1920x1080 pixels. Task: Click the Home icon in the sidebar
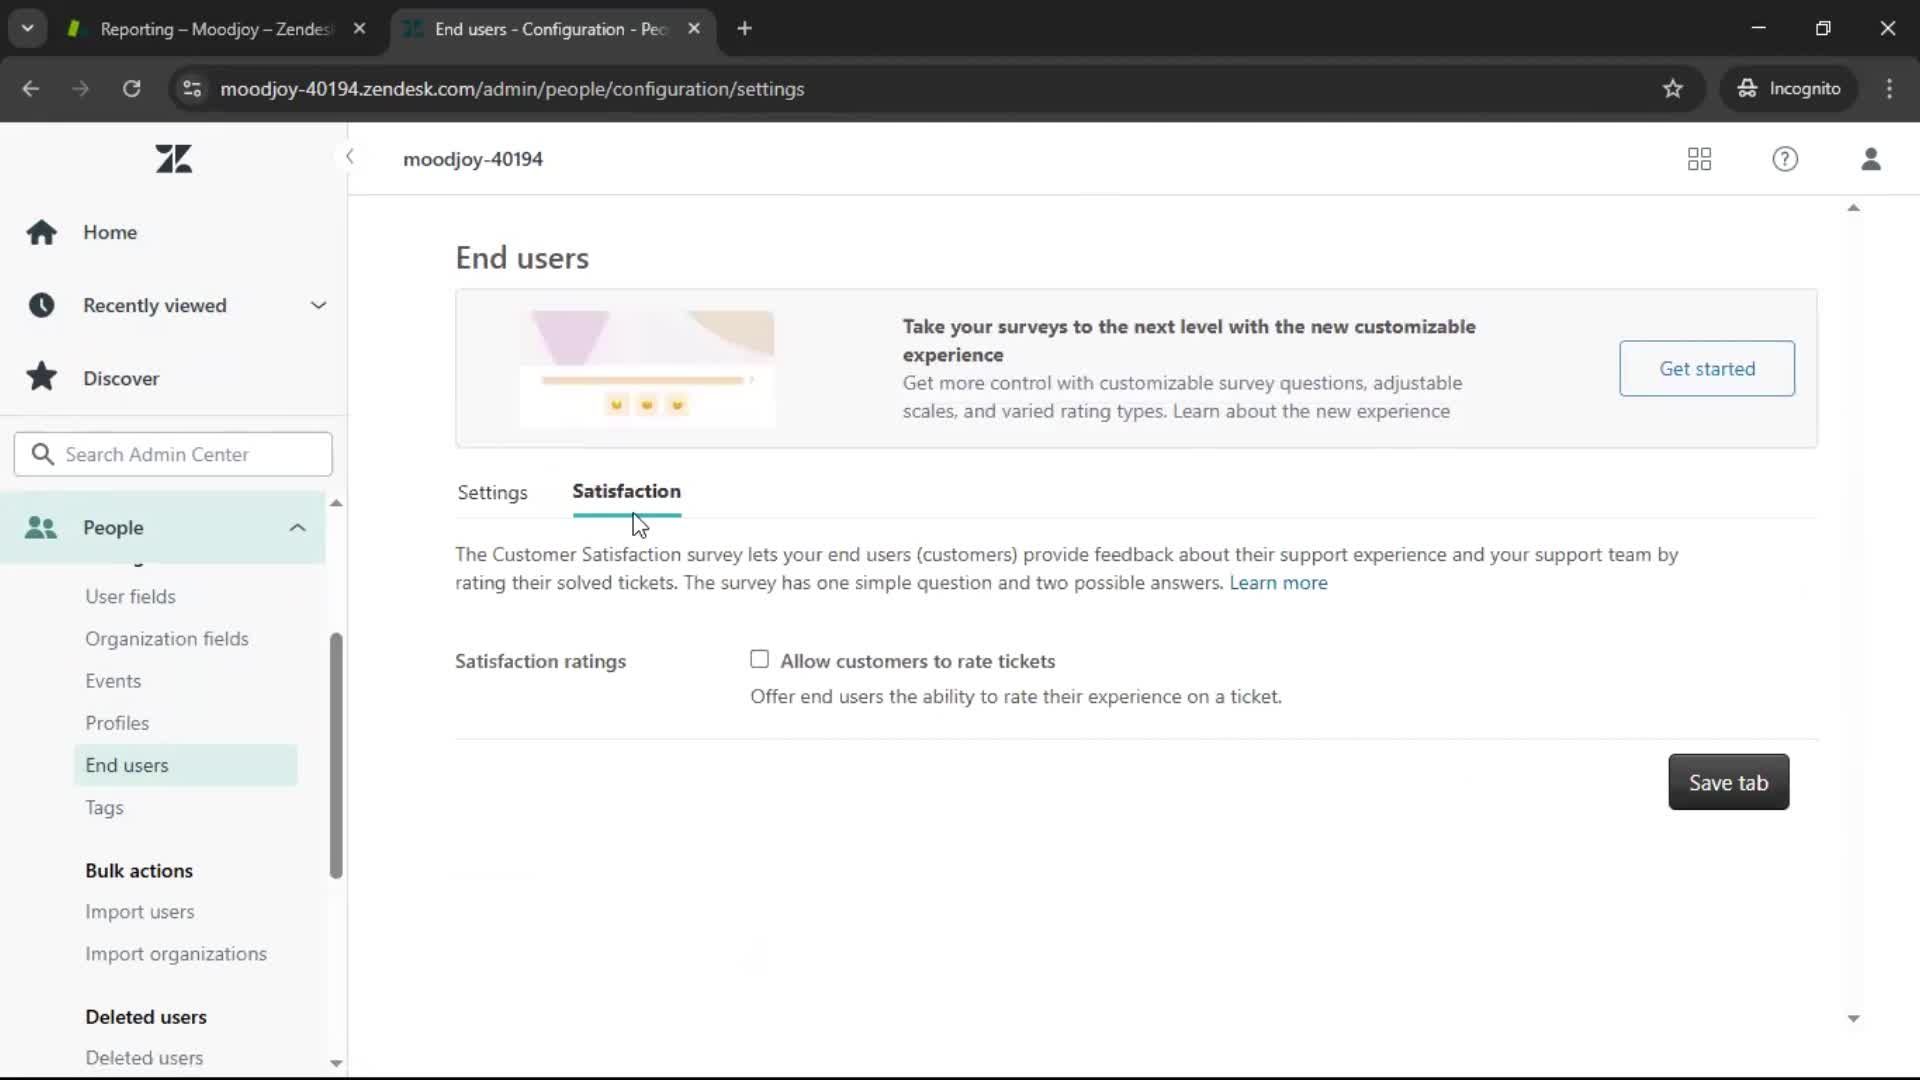click(41, 232)
